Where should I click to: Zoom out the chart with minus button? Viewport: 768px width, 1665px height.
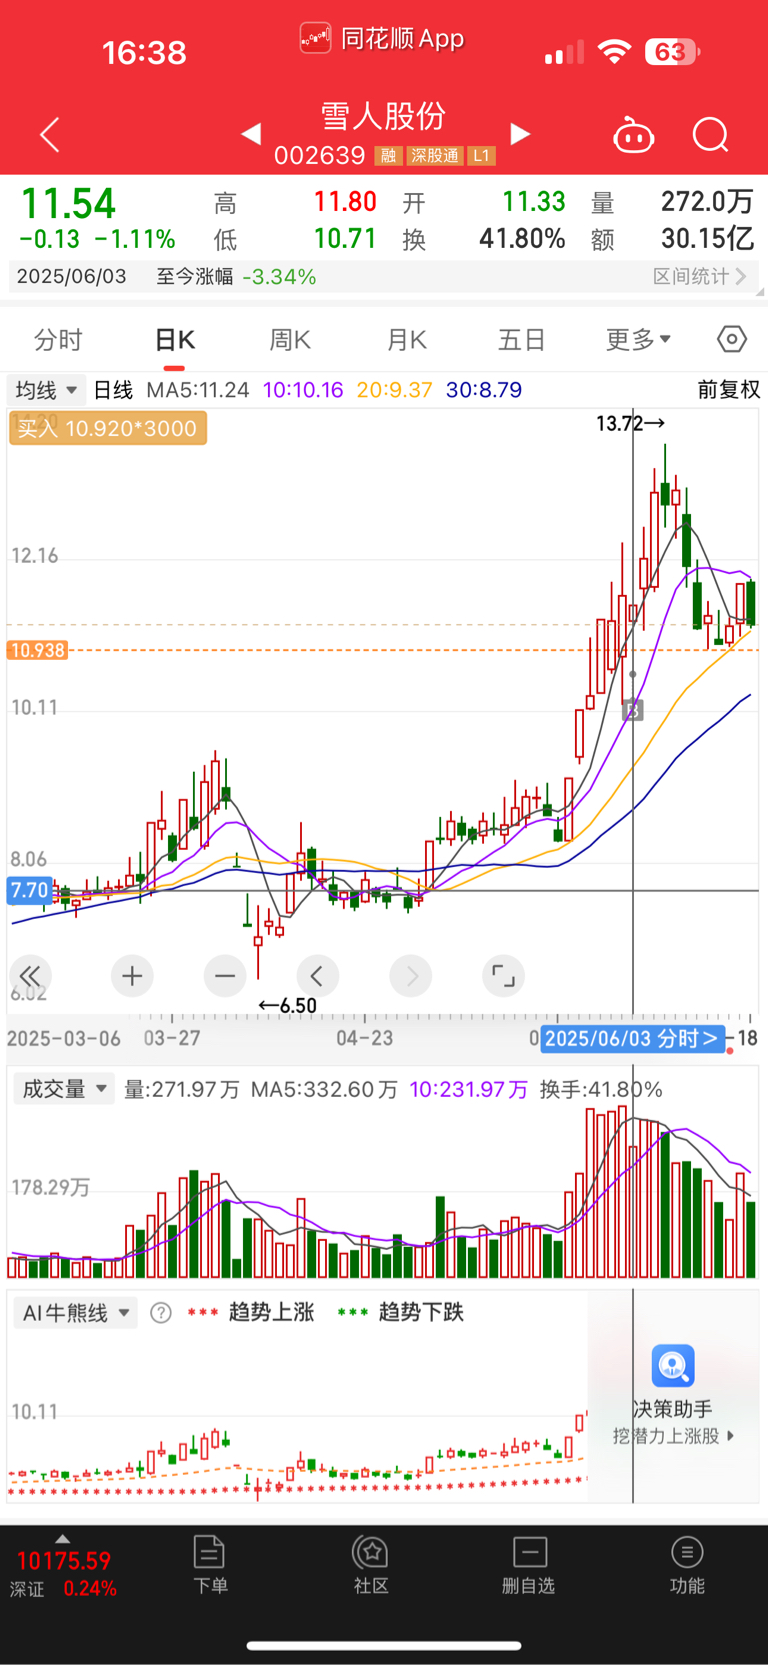(x=225, y=976)
